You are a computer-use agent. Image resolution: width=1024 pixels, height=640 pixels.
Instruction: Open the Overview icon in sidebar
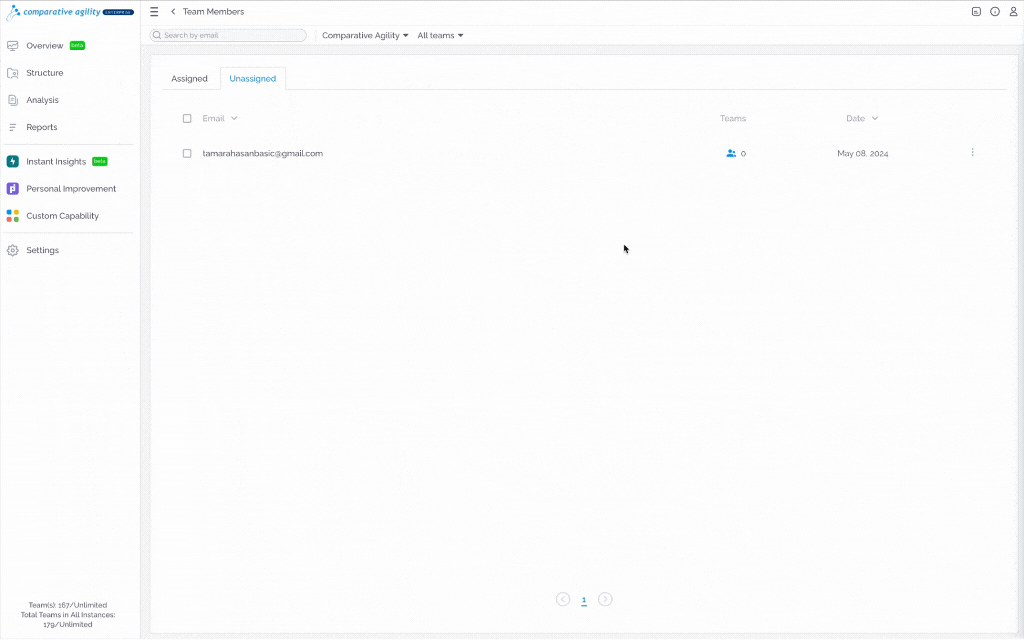[x=12, y=46]
